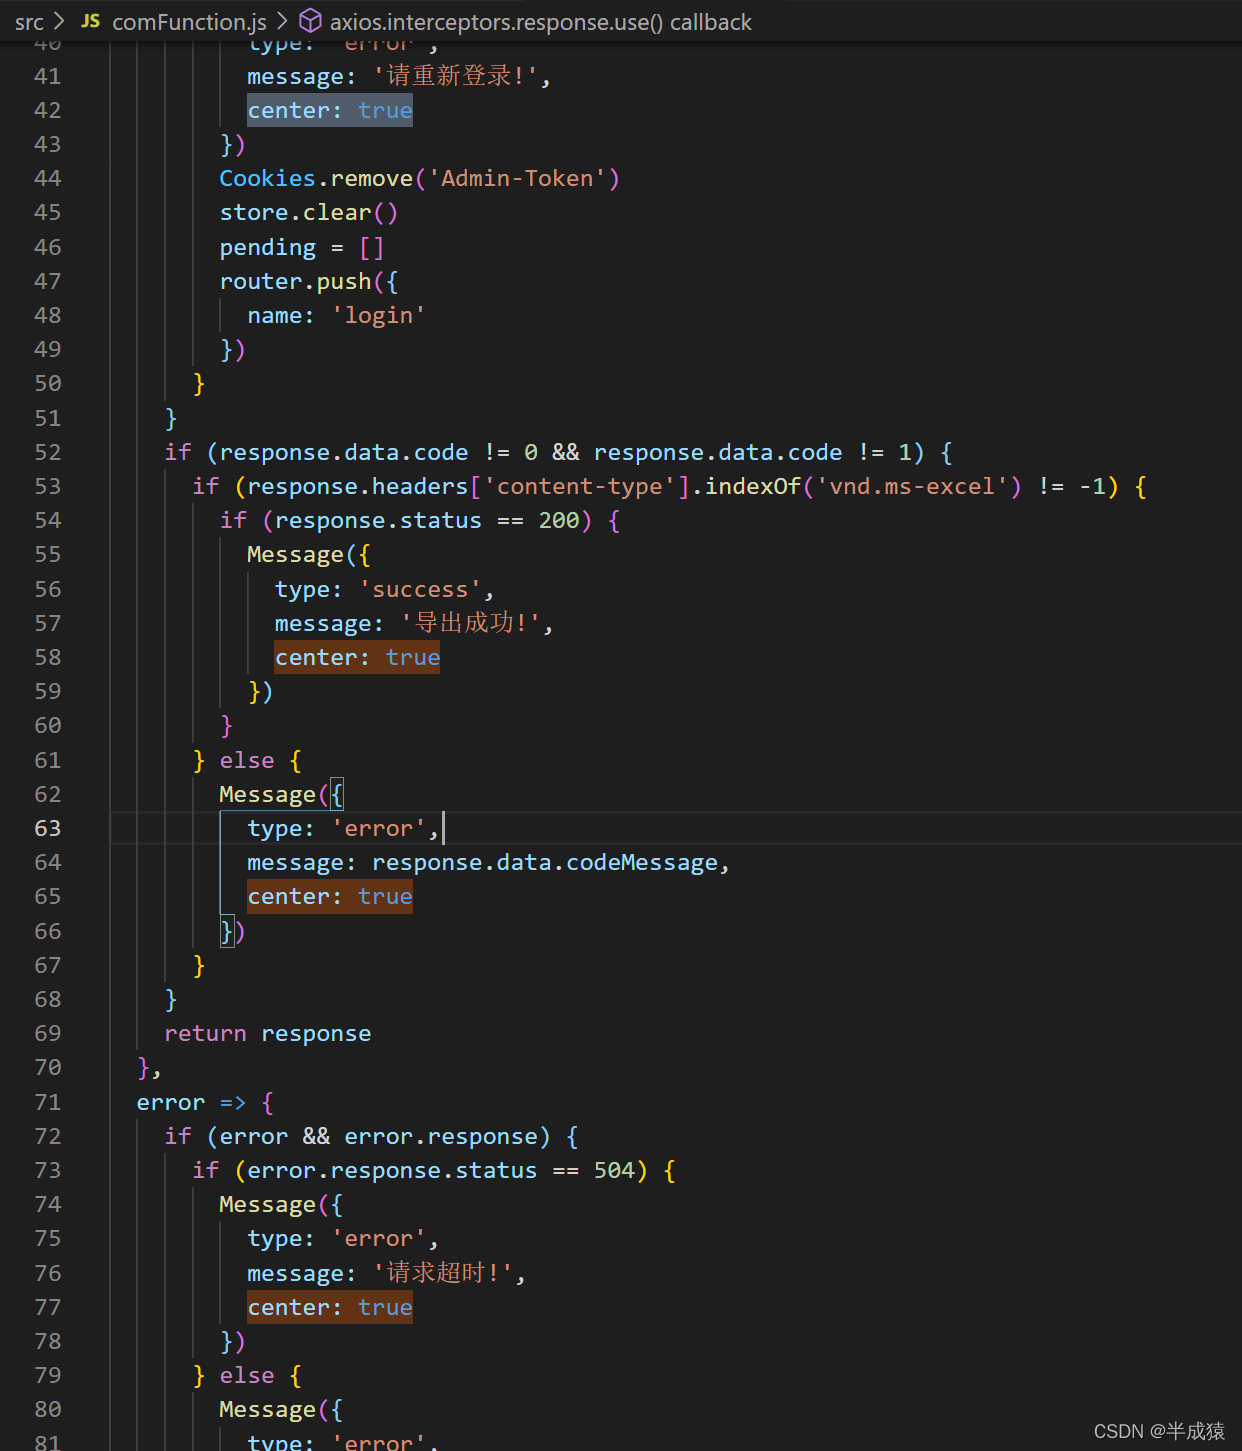Click '请重新登录!' string on line 41
Screen dimensions: 1242x1451
[457, 76]
